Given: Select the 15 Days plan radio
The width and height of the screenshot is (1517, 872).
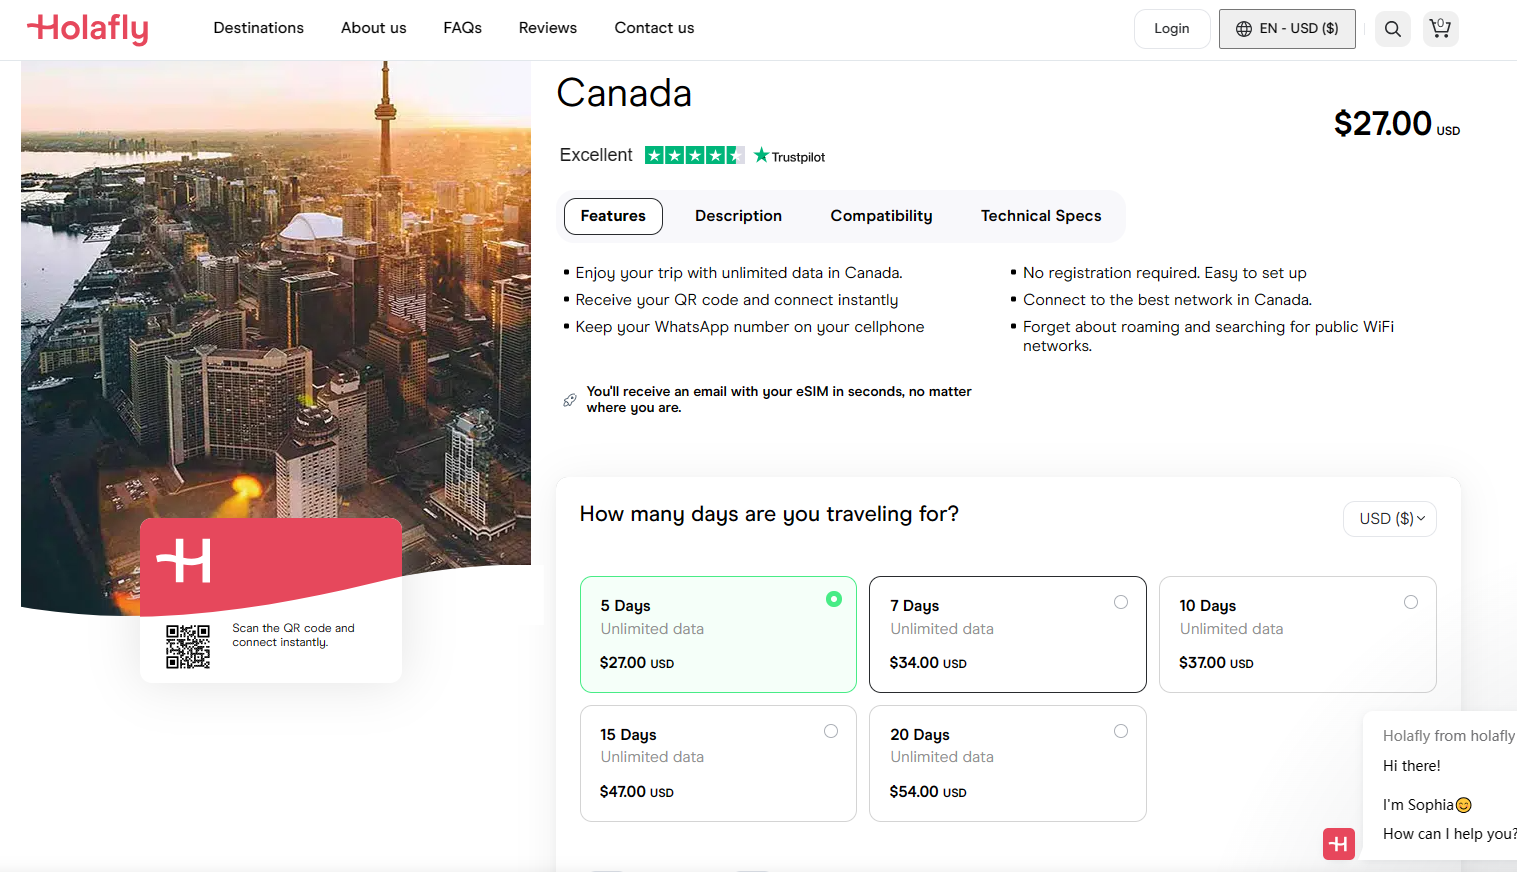Looking at the screenshot, I should tap(831, 731).
